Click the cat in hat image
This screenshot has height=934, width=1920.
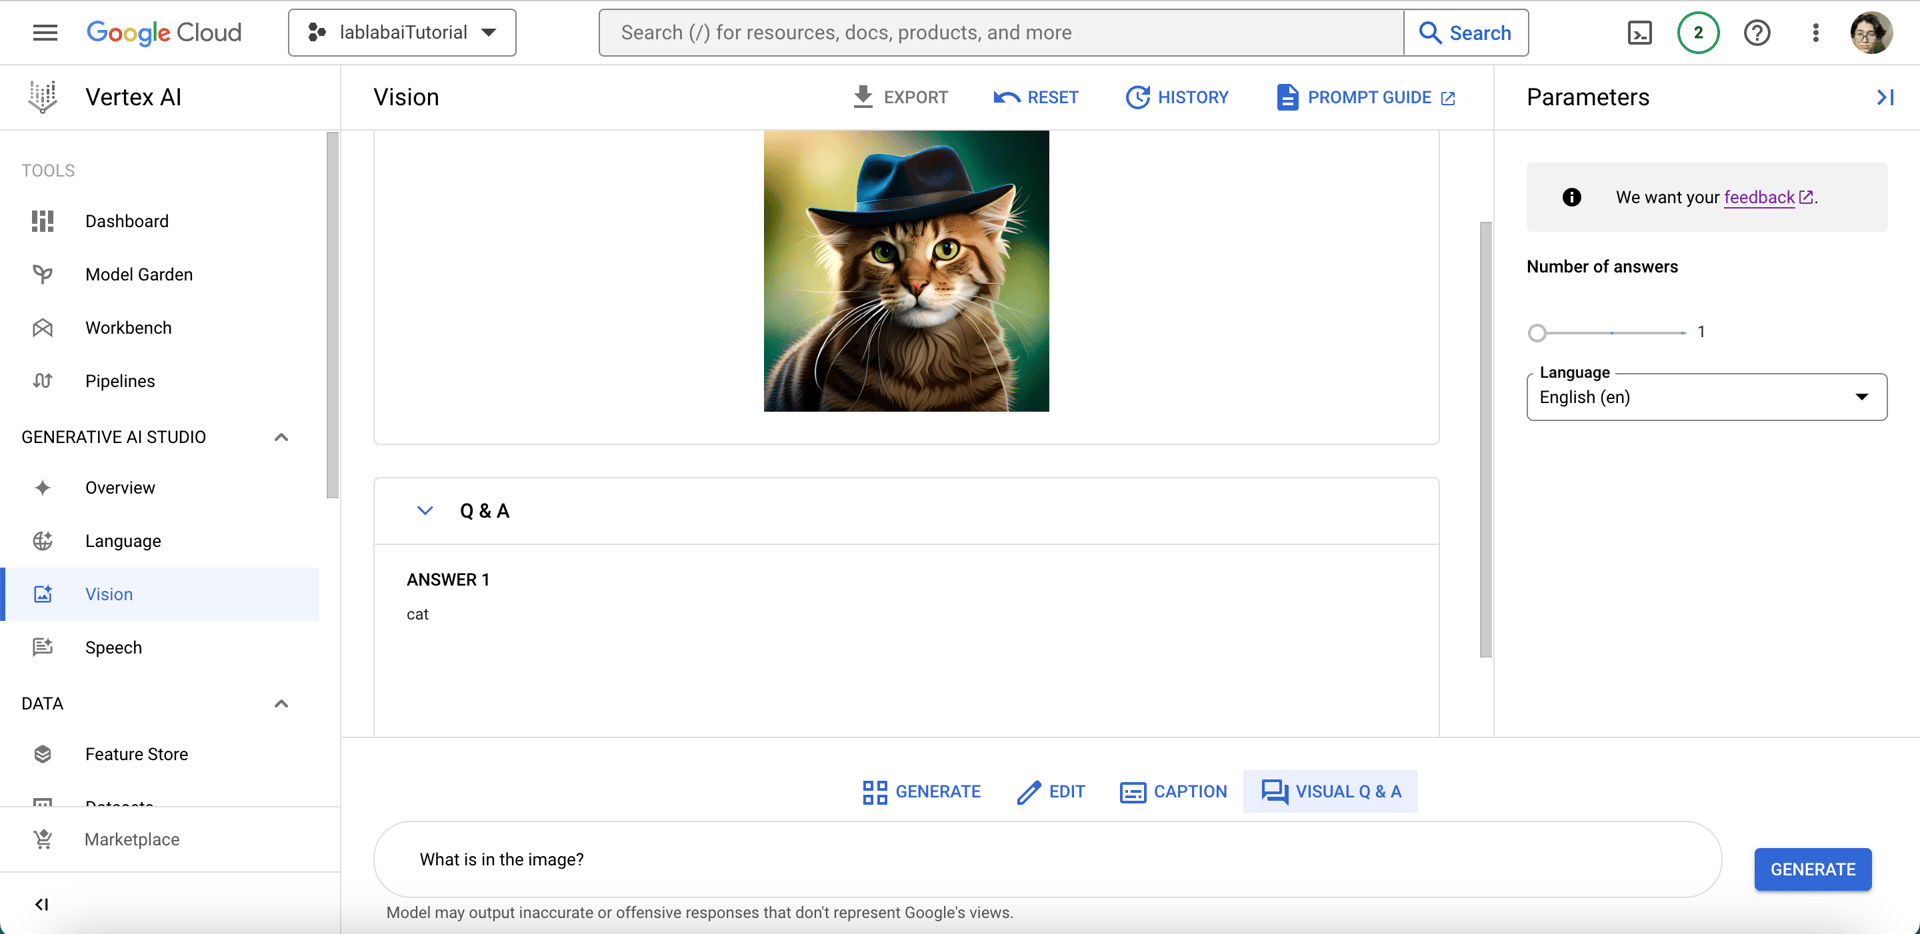(906, 271)
